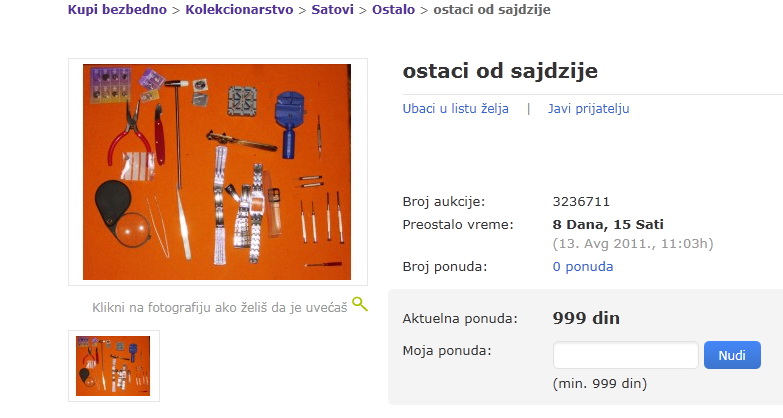Submit bid with the Nudi button
Image resolution: width=783 pixels, height=418 pixels.
coord(732,355)
